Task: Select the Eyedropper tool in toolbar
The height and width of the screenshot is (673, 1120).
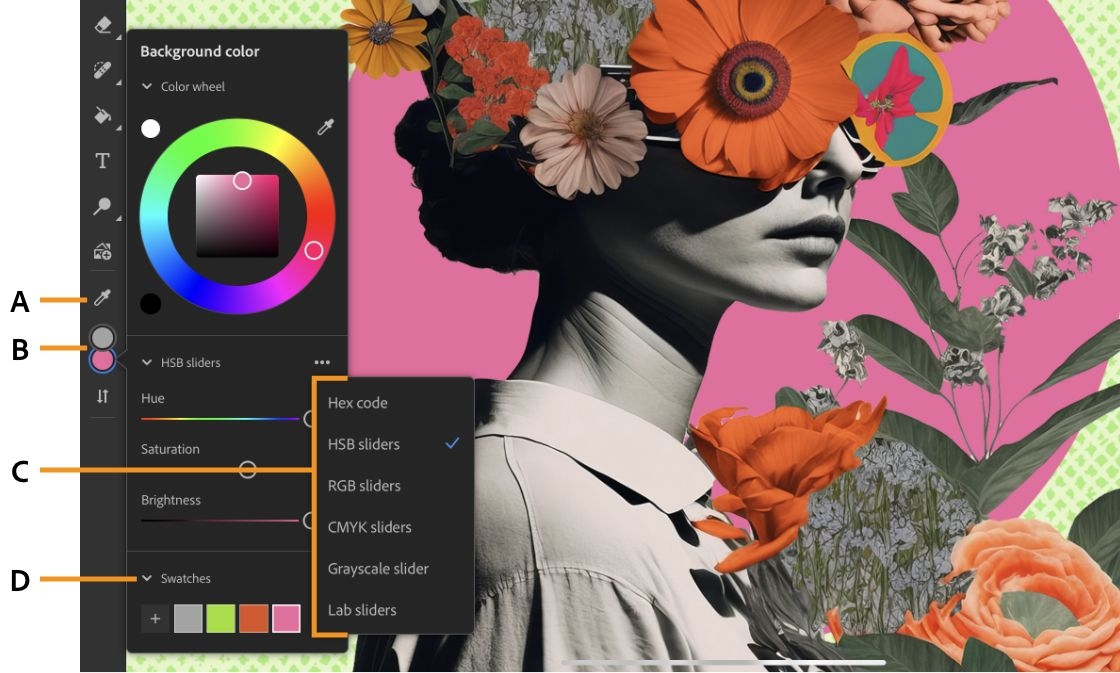Action: [x=103, y=298]
